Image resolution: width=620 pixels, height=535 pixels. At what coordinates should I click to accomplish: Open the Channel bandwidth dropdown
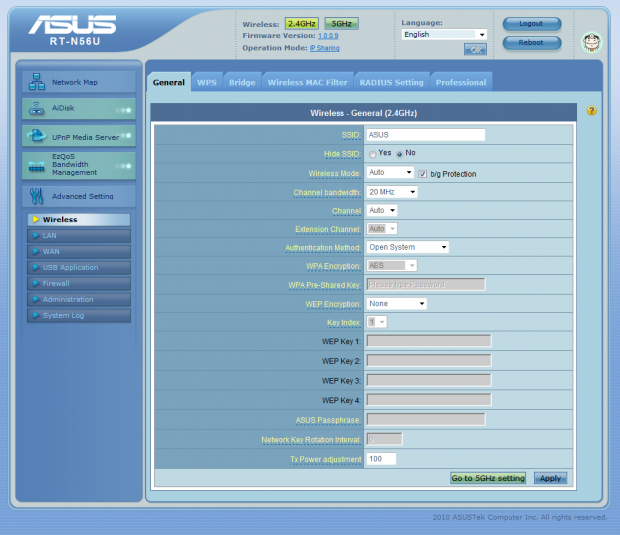coord(392,192)
